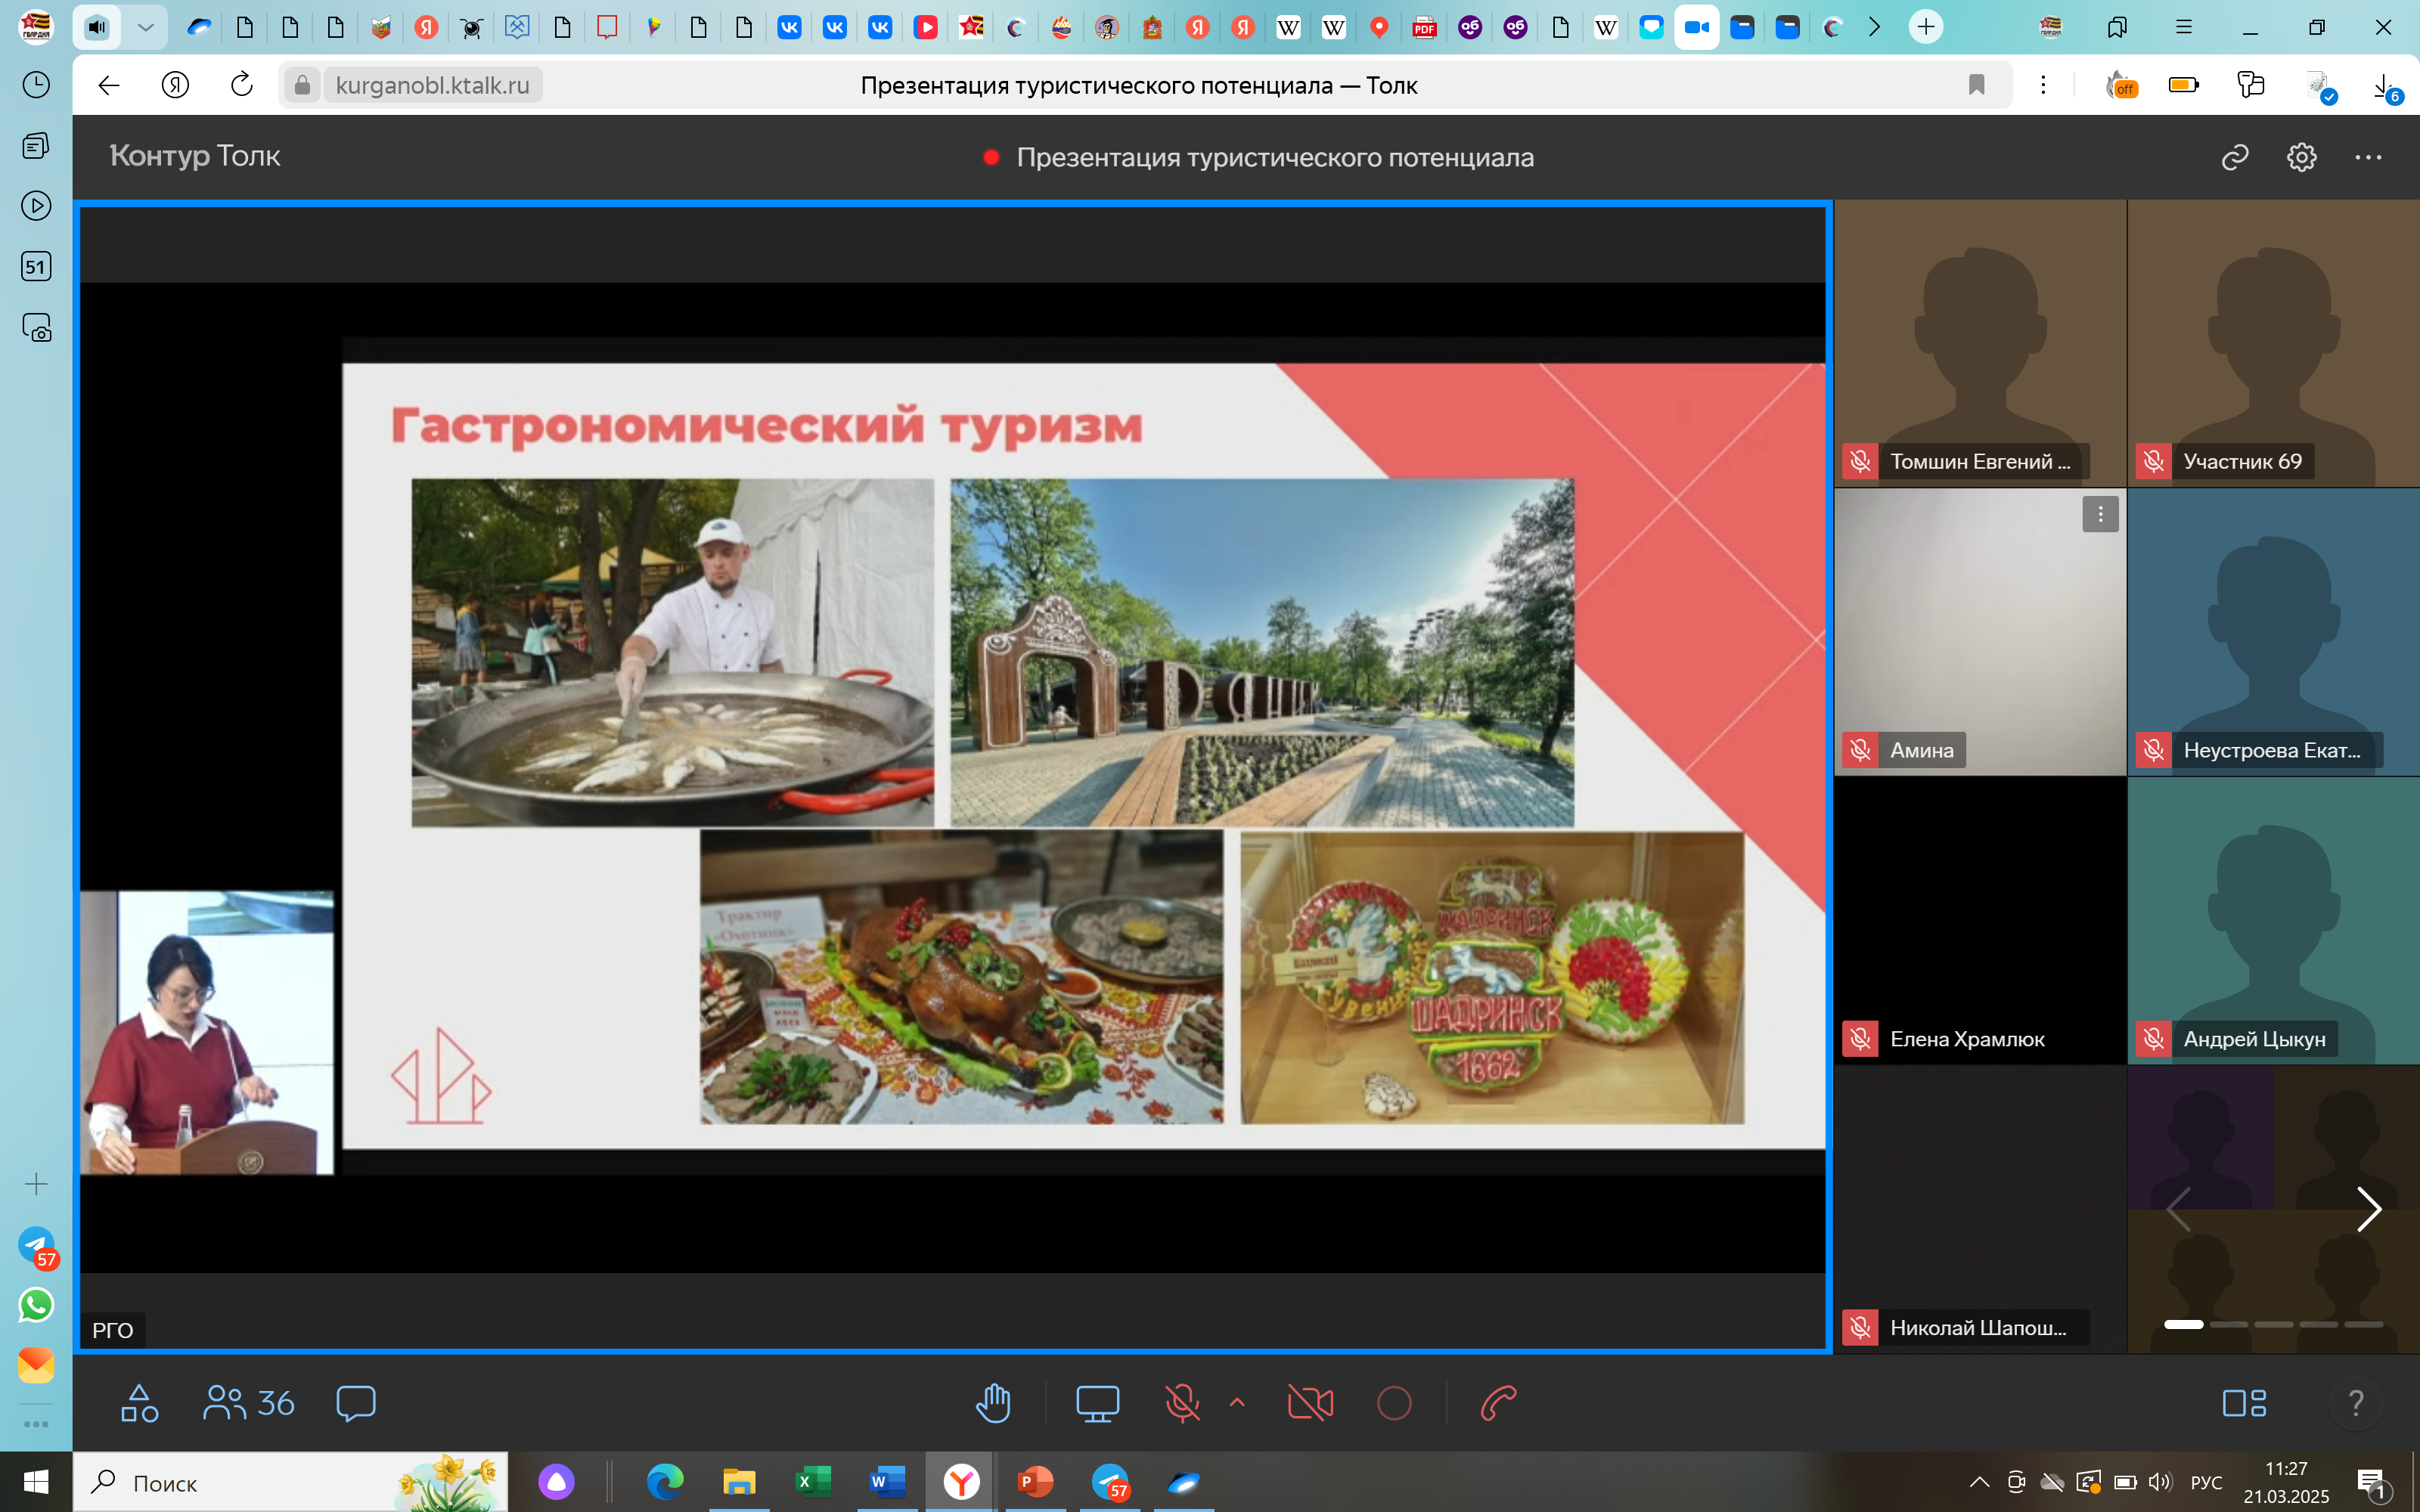Open conference settings gear
This screenshot has width=2420, height=1512.
coord(2301,157)
